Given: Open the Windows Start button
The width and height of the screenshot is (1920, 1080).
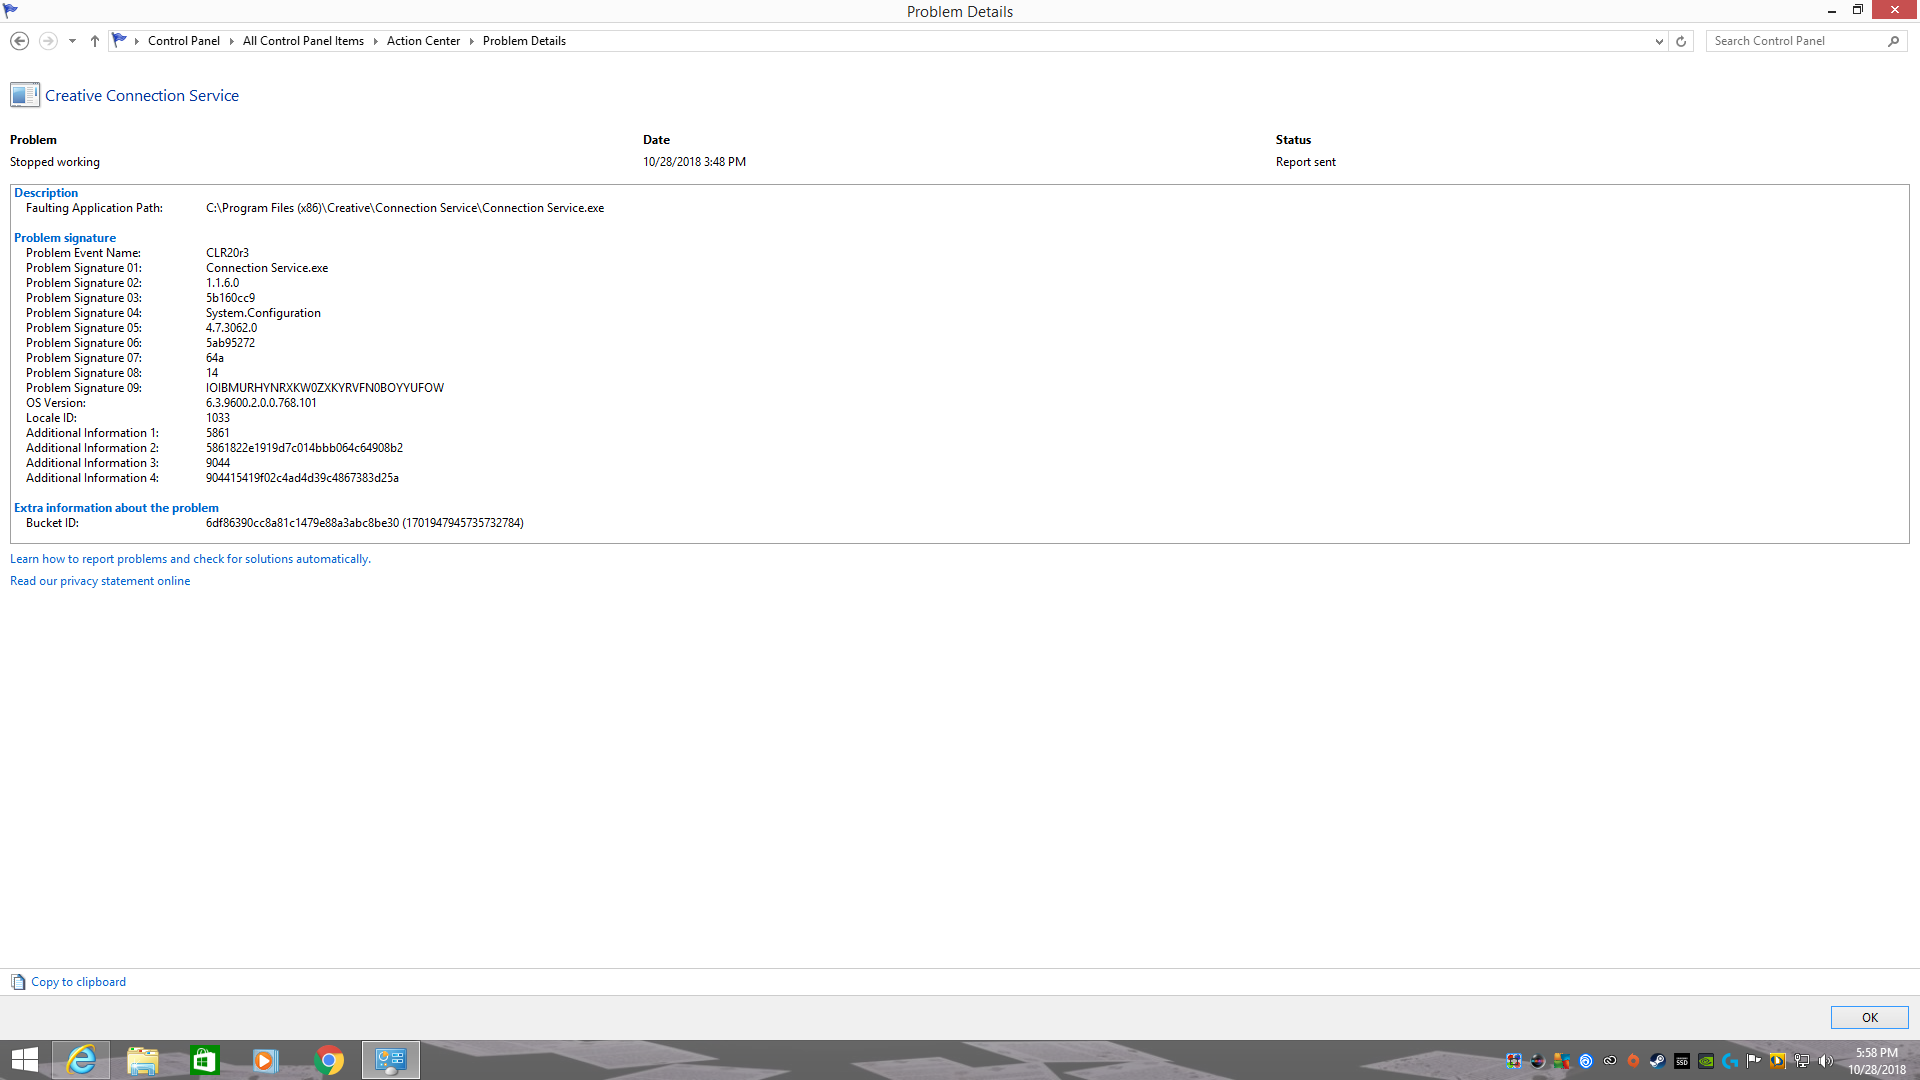Looking at the screenshot, I should (25, 1060).
